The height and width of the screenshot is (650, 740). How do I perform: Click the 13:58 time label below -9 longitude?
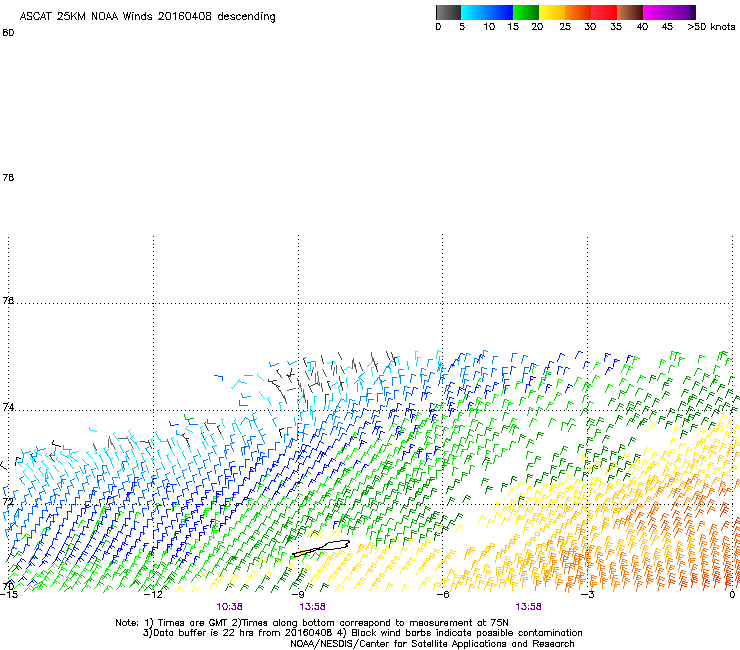click(312, 607)
